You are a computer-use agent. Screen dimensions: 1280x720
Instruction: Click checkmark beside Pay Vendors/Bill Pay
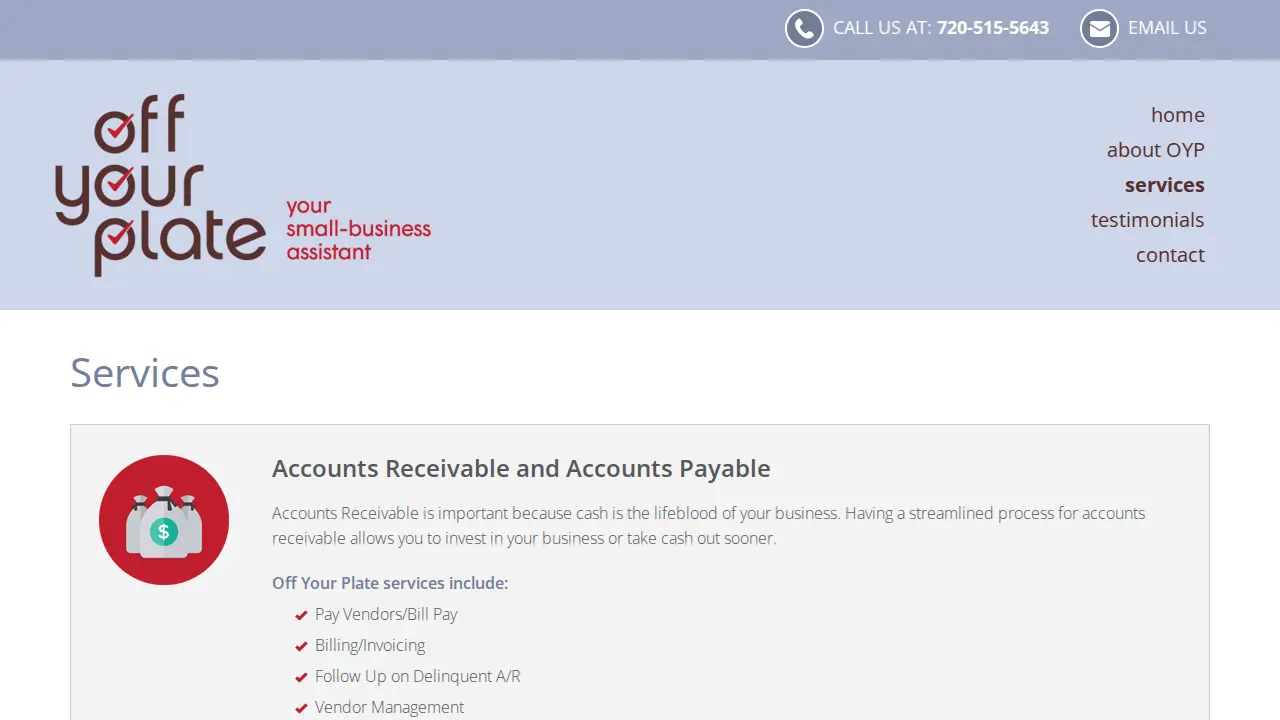pos(301,615)
